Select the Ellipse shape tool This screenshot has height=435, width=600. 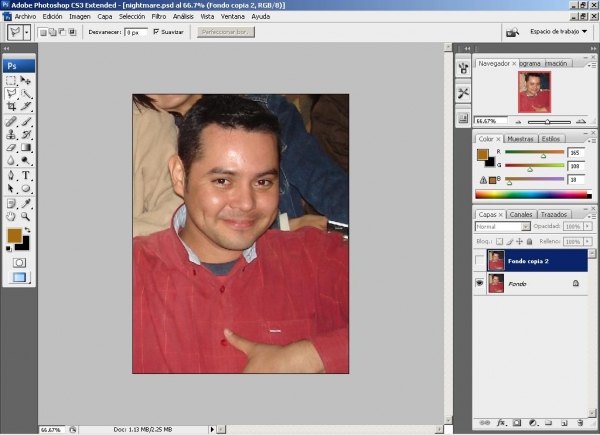point(26,188)
